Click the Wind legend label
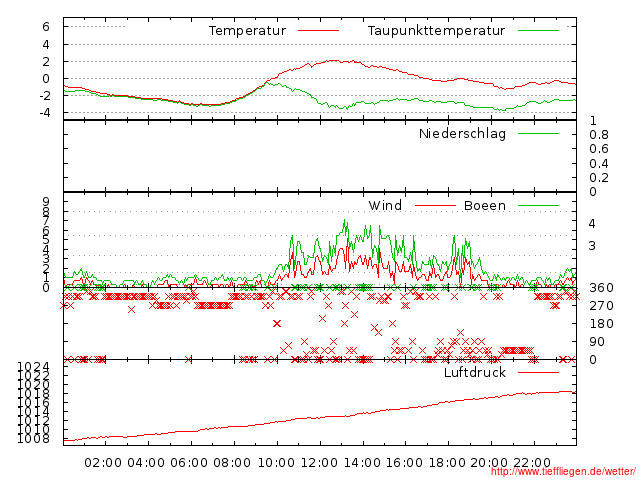The image size is (640, 480). tap(385, 205)
